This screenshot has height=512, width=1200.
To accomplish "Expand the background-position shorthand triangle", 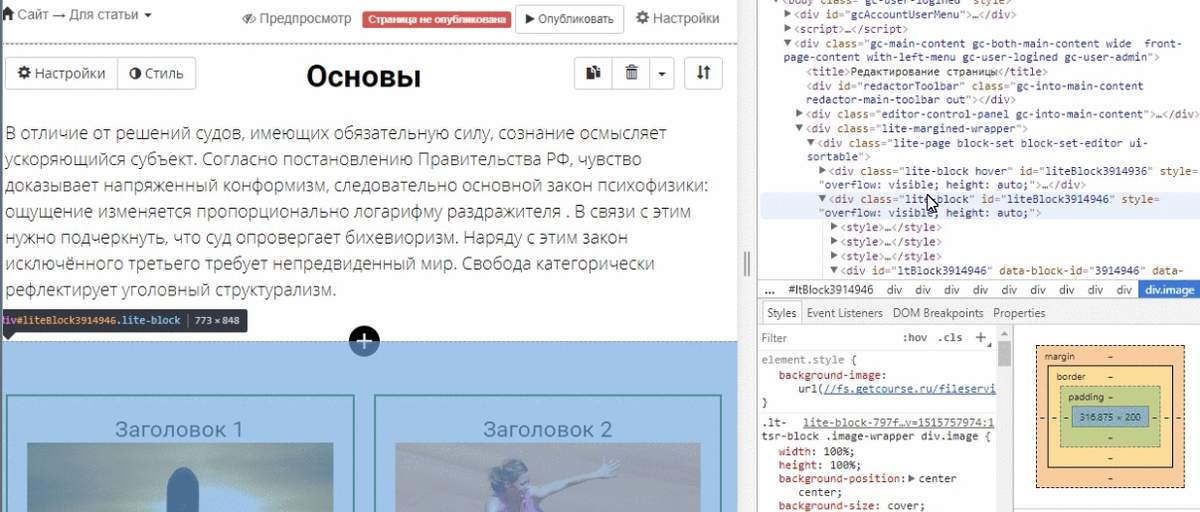I will [x=910, y=479].
